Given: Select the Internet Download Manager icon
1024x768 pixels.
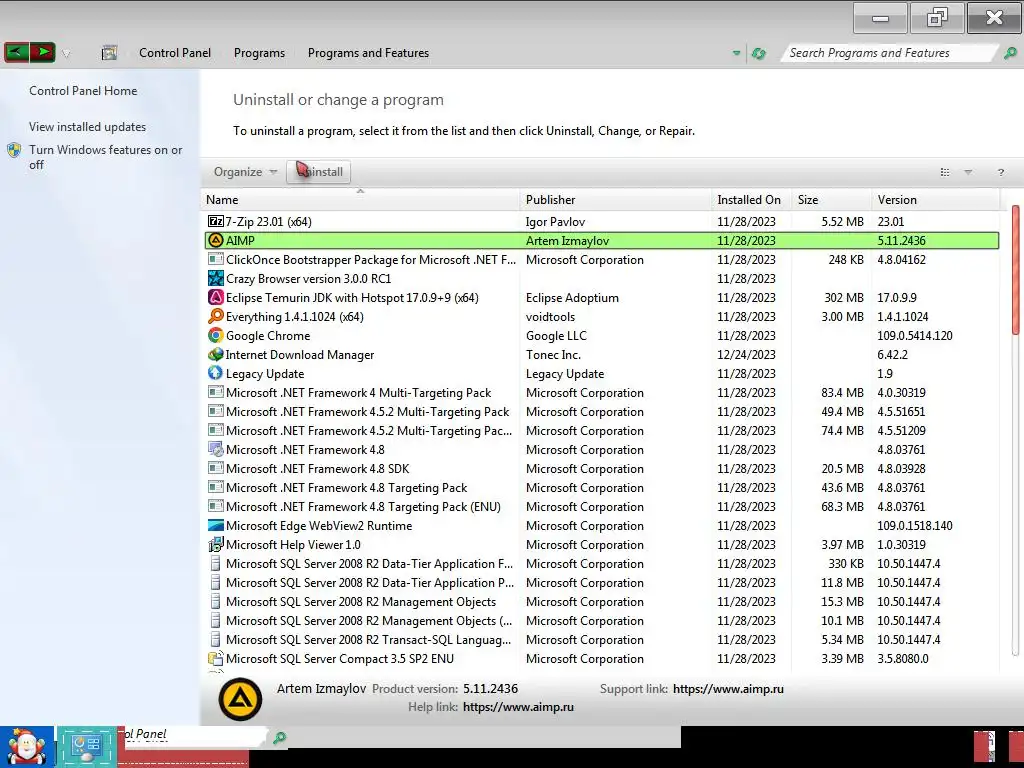Looking at the screenshot, I should click(216, 354).
